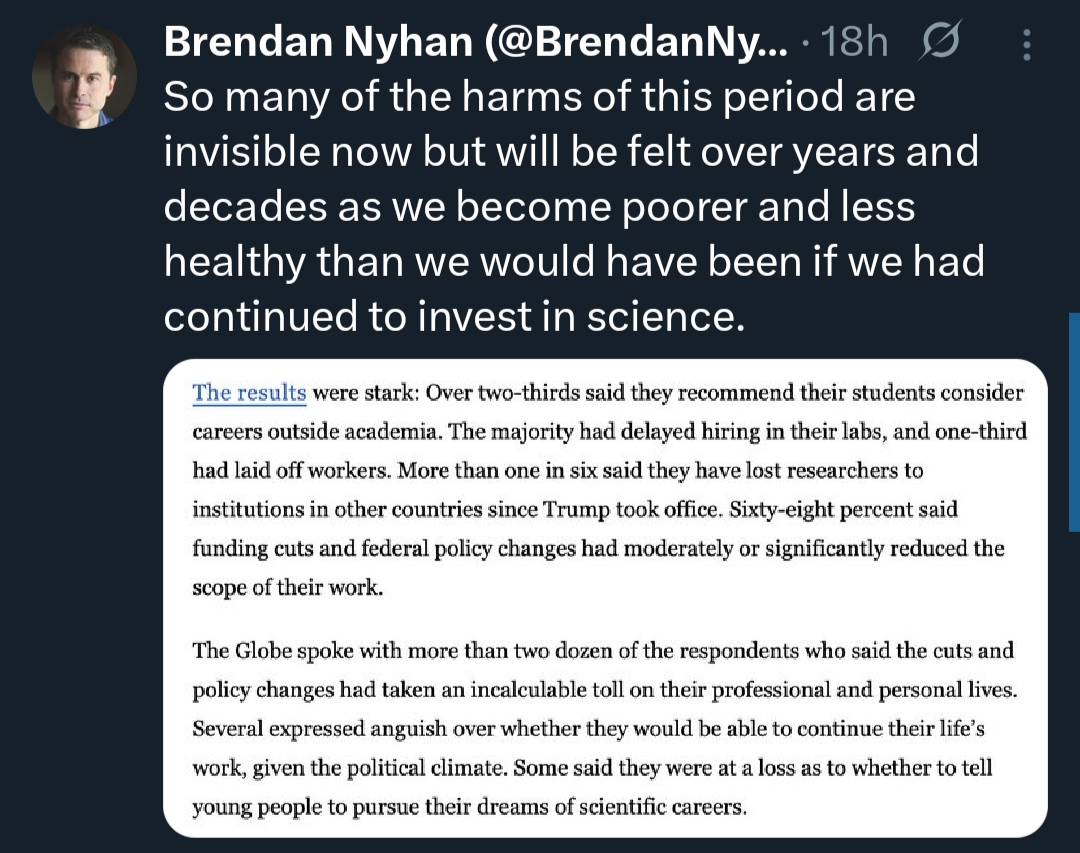Viewport: 1080px width, 853px height.
Task: Open Brendan Nyhan's profile picture
Action: tap(84, 77)
